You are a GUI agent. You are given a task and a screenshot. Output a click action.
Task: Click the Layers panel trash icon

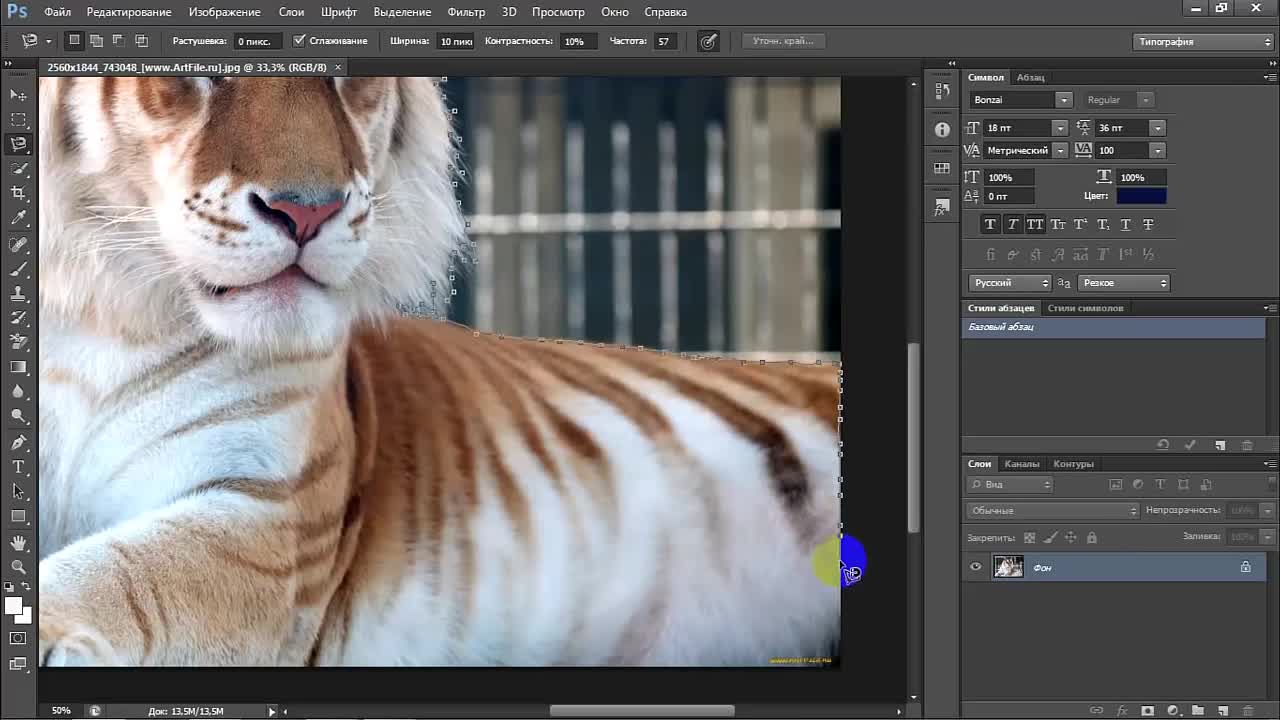click(x=1248, y=711)
